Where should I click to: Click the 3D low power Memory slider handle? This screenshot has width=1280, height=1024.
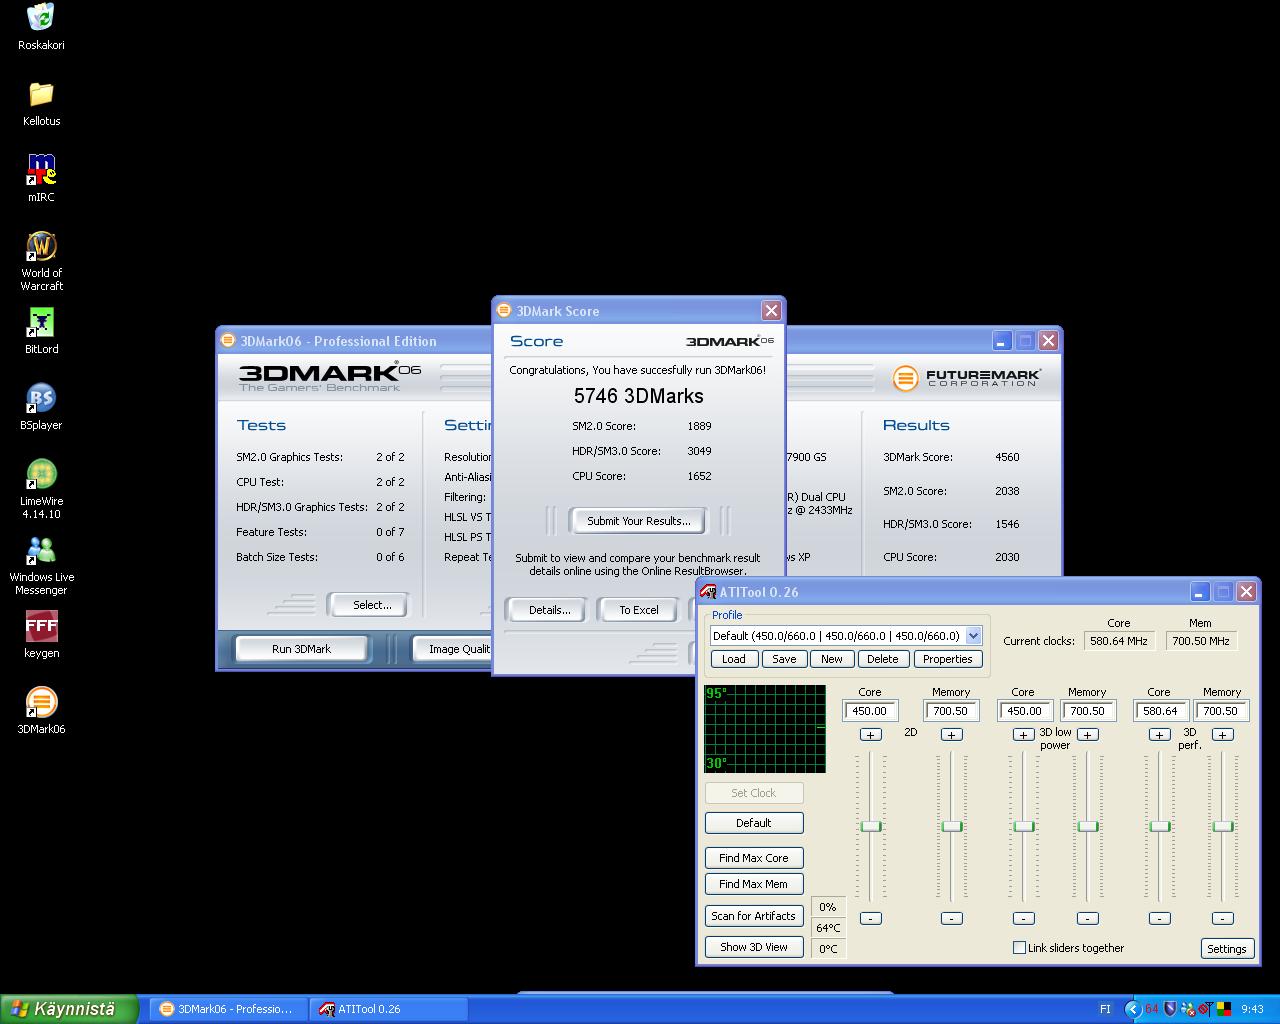click(1088, 826)
